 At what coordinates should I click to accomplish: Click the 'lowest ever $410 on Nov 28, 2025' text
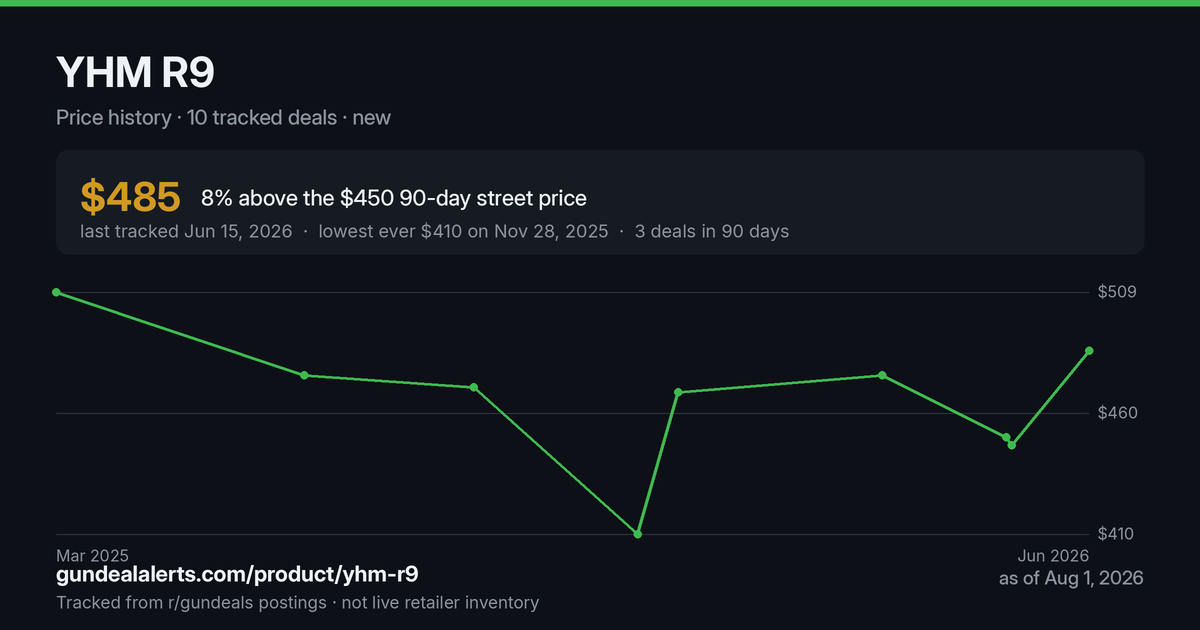coord(463,231)
